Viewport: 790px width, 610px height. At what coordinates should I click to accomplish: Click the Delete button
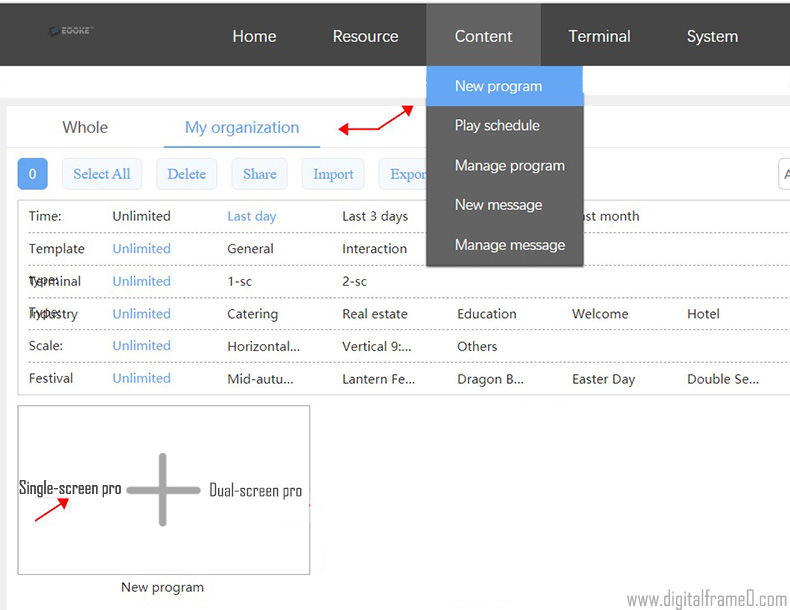[186, 174]
